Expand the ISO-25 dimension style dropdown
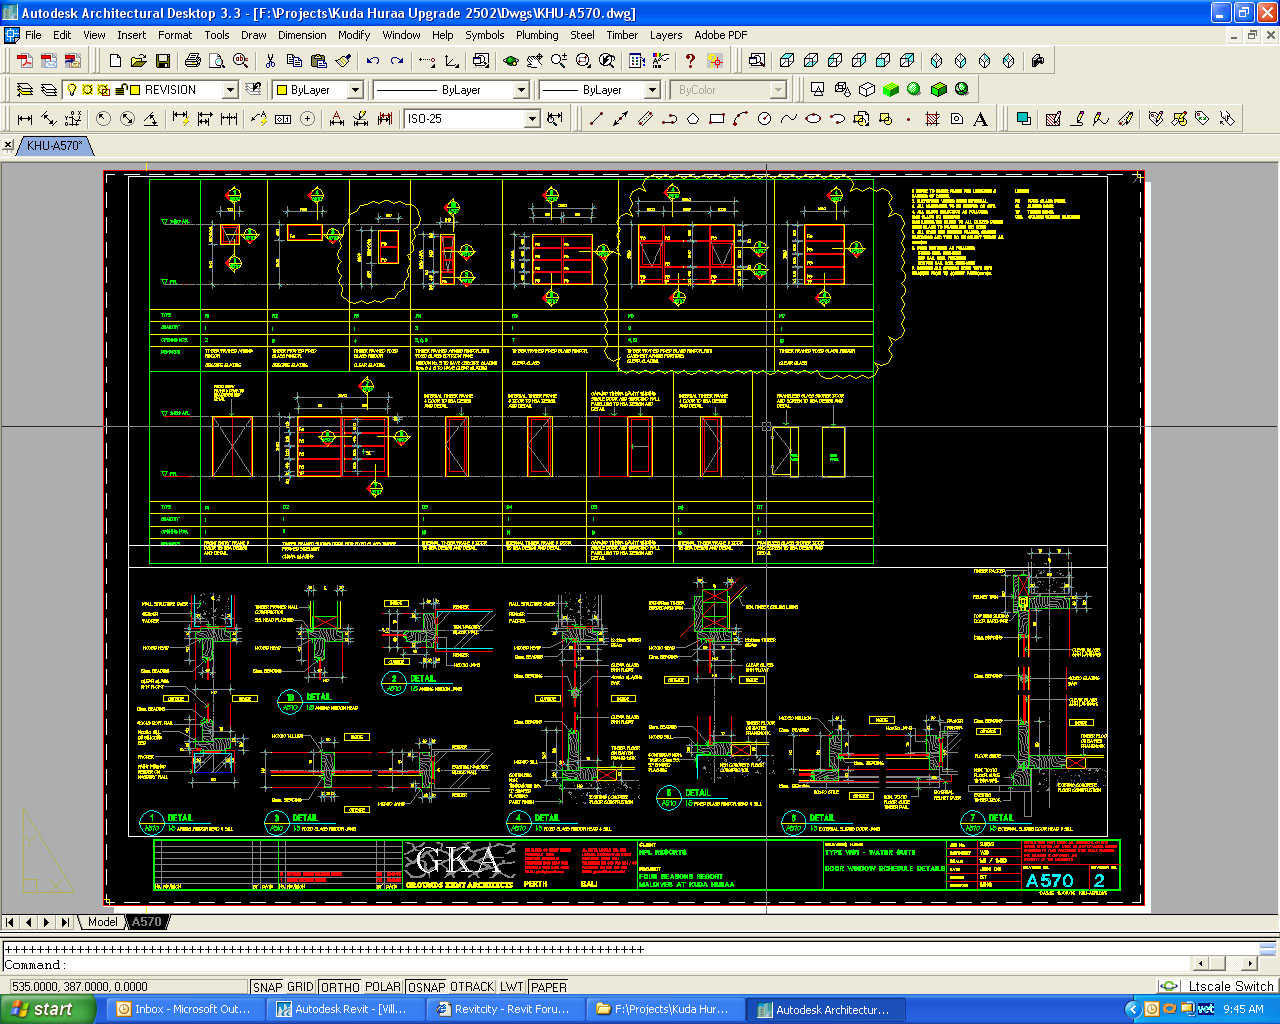This screenshot has width=1280, height=1024. pyautogui.click(x=532, y=119)
